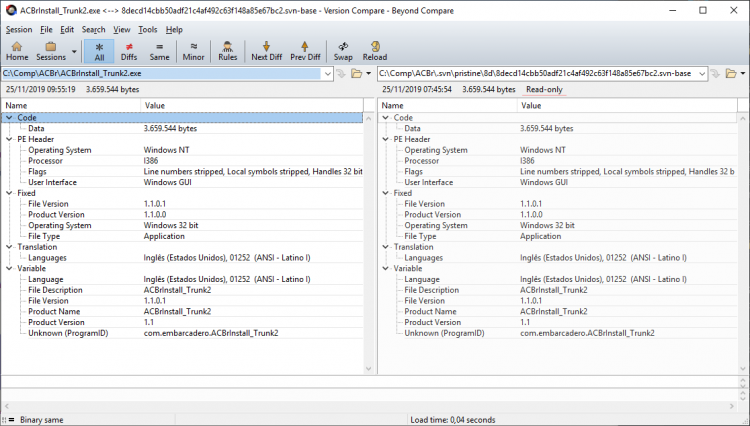Swap left and right sides
Viewport: 750px width, 426px height.
click(343, 51)
